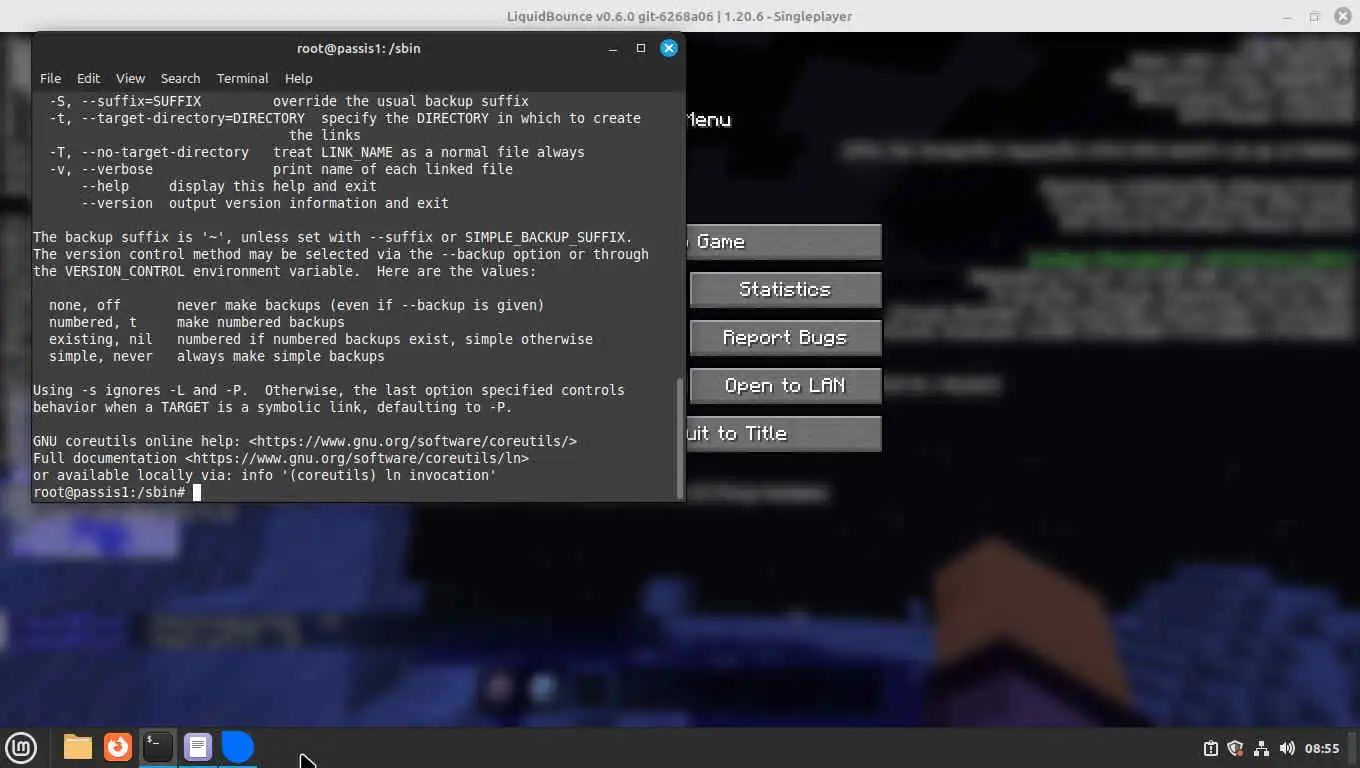The image size is (1360, 768).
Task: Close the root@passis1 terminal window
Action: [669, 47]
